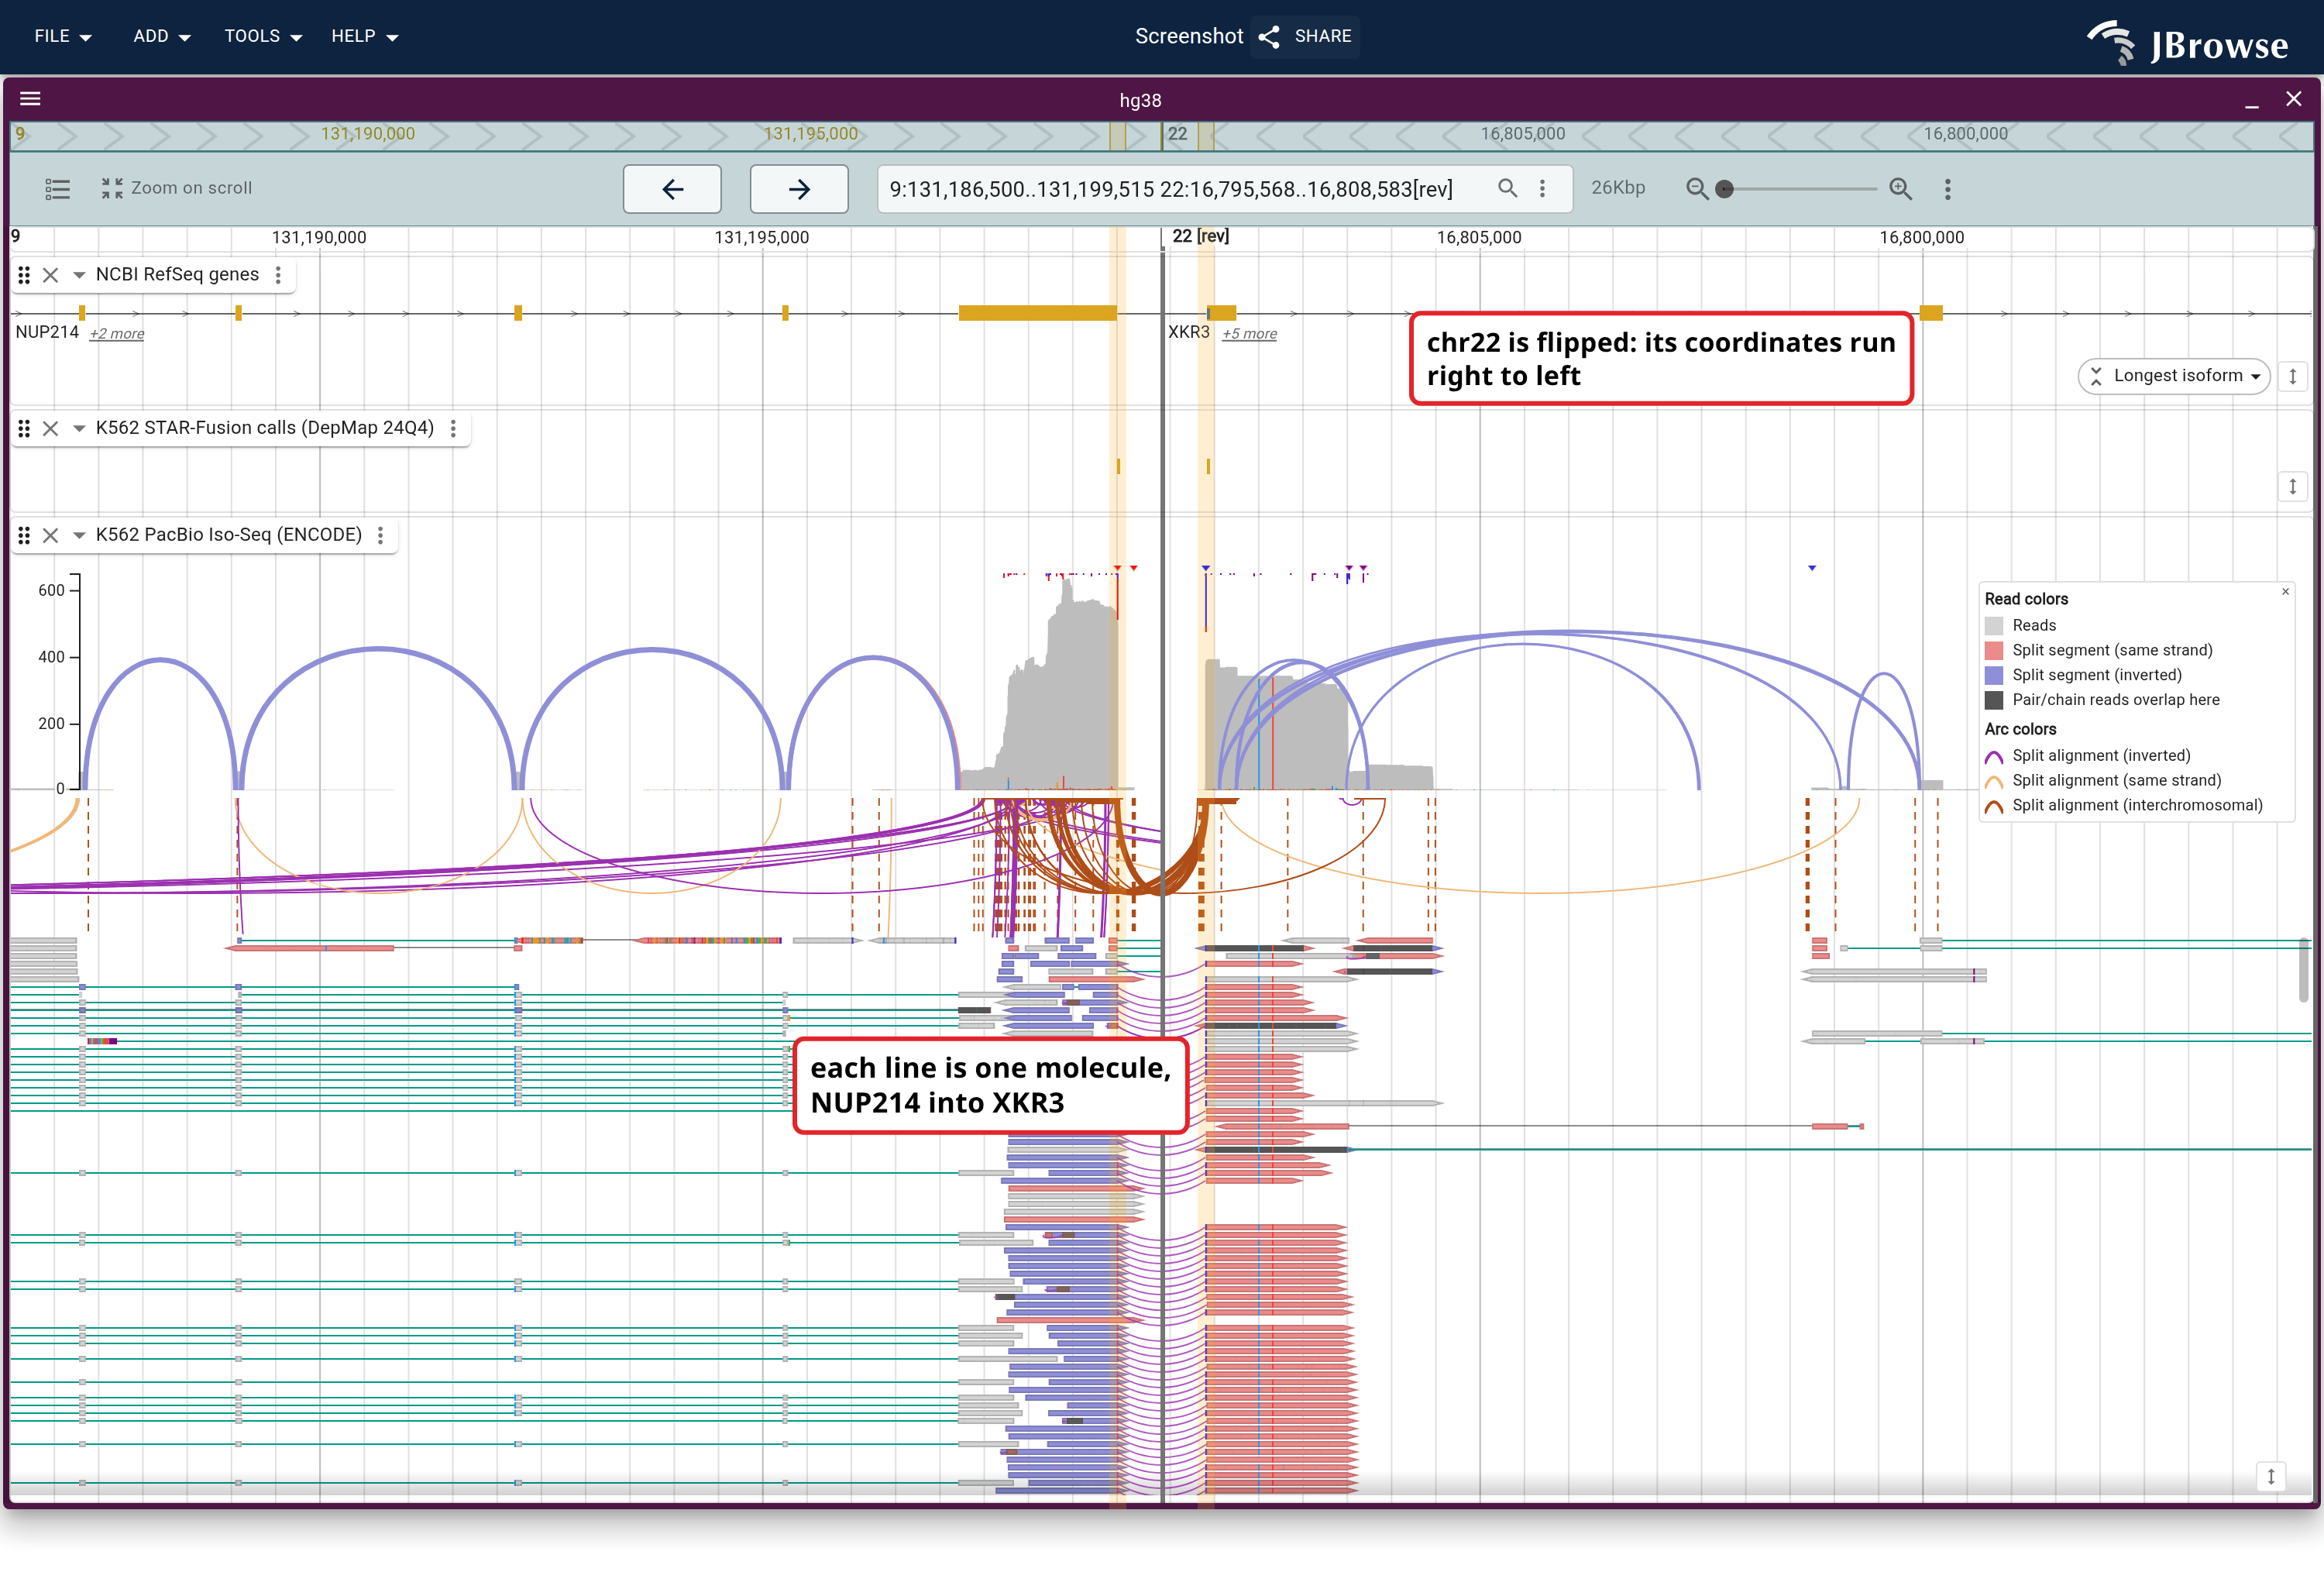Open view options menu beside zoom controls
This screenshot has height=1596, width=2324.
[x=1947, y=189]
